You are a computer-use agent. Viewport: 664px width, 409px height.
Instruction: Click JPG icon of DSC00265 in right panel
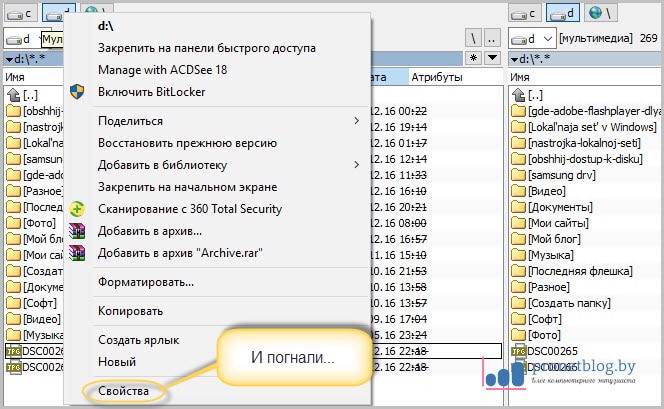(x=518, y=351)
